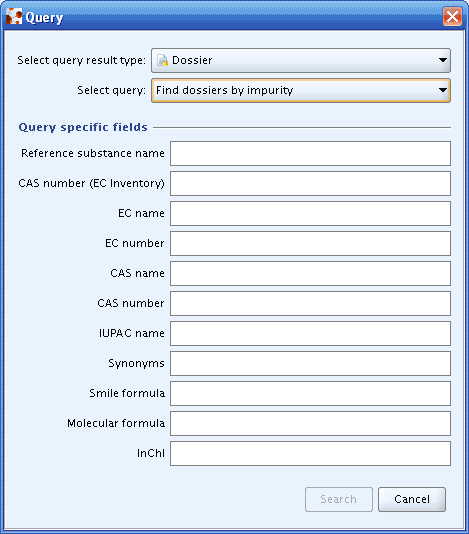Focus the CAS number input field
Screen dimensions: 469x534
(x=310, y=303)
